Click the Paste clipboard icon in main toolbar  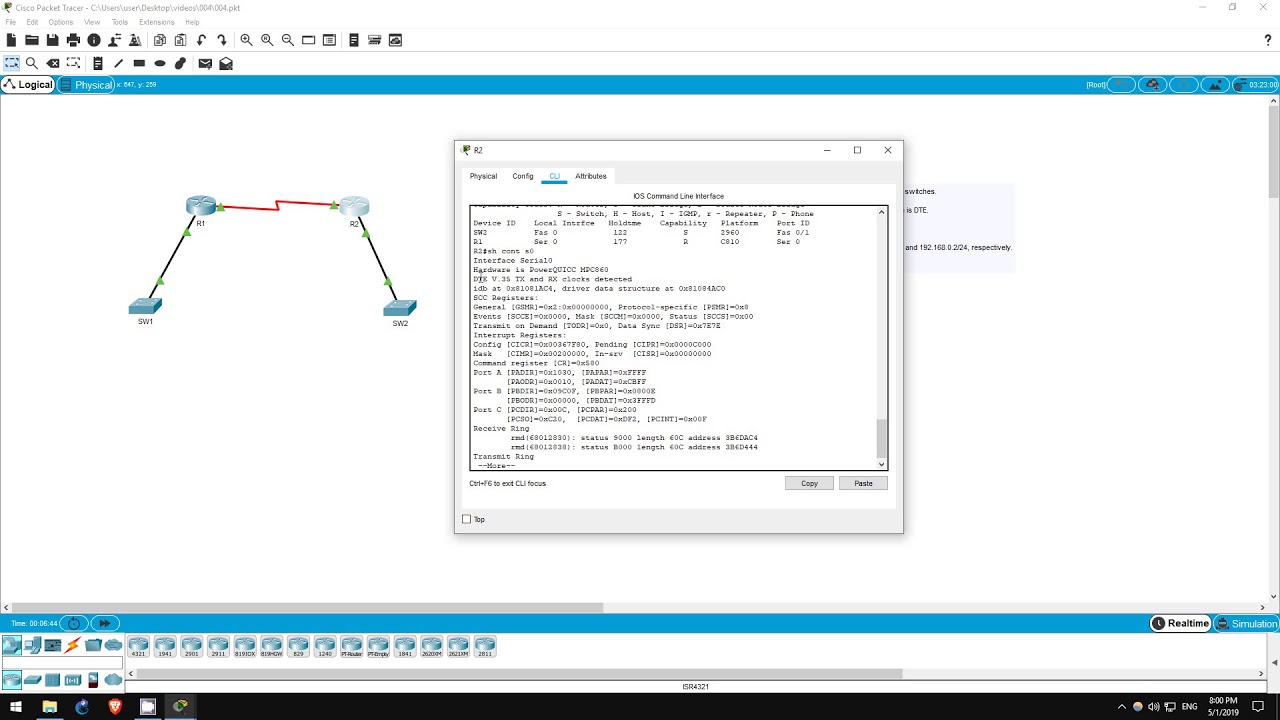tap(181, 40)
